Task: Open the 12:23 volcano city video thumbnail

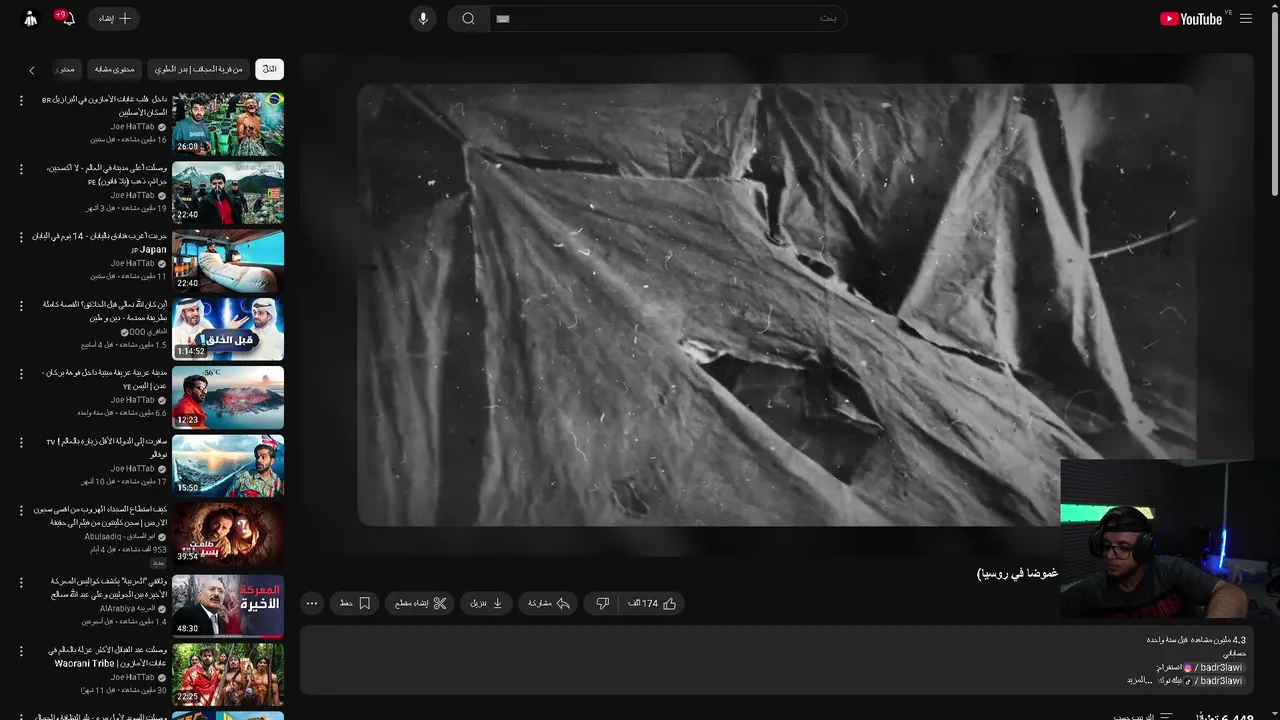Action: pos(228,397)
